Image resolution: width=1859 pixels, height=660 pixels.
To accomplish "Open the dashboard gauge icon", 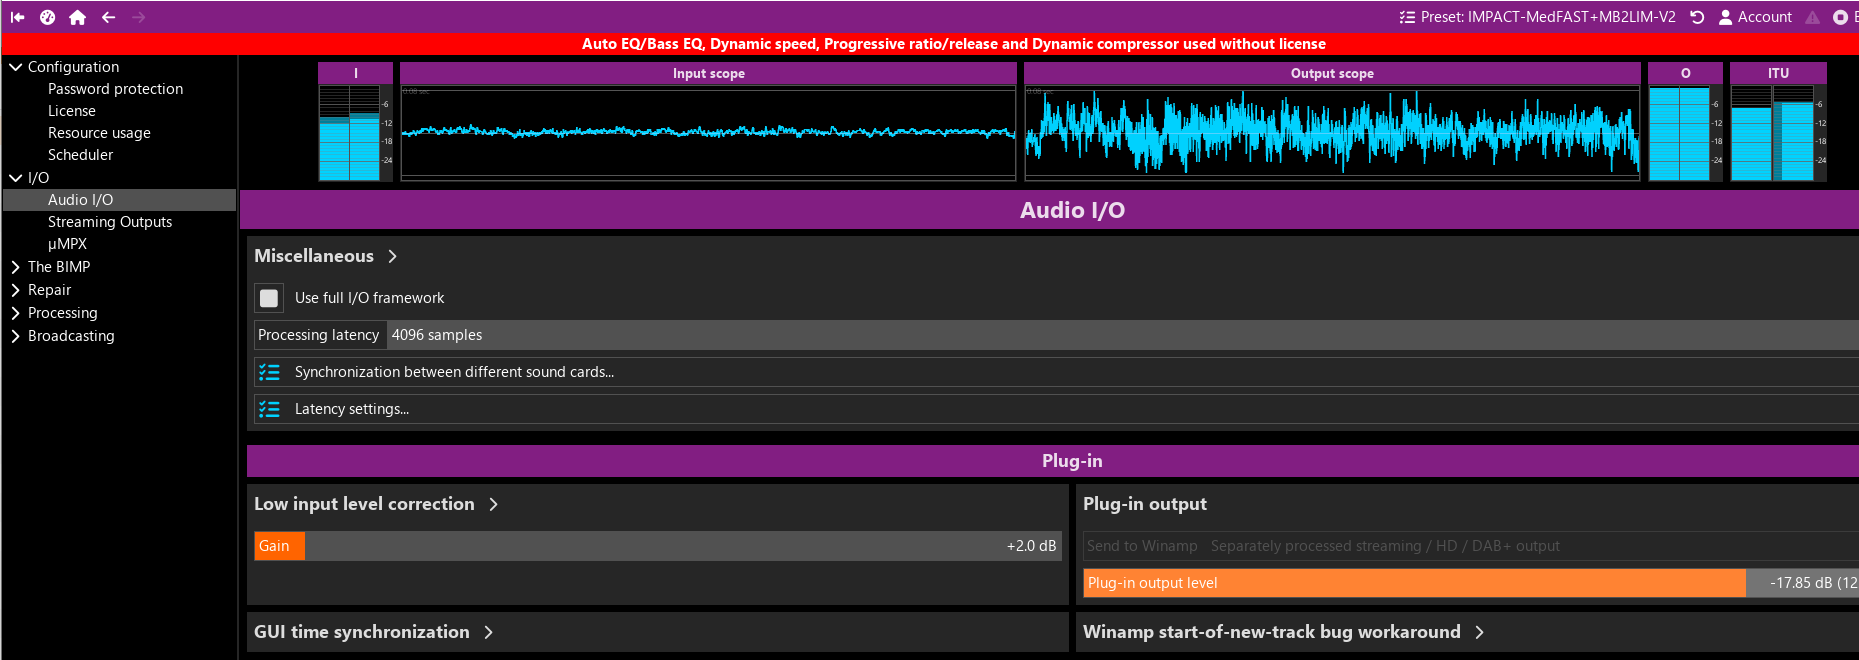I will (x=47, y=17).
